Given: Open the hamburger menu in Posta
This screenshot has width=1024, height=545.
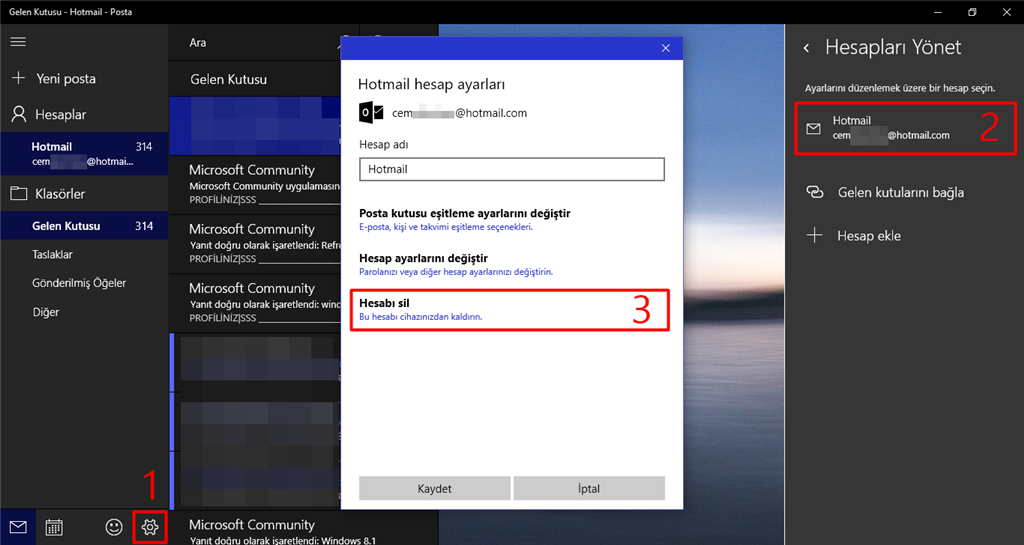Looking at the screenshot, I should [x=18, y=42].
